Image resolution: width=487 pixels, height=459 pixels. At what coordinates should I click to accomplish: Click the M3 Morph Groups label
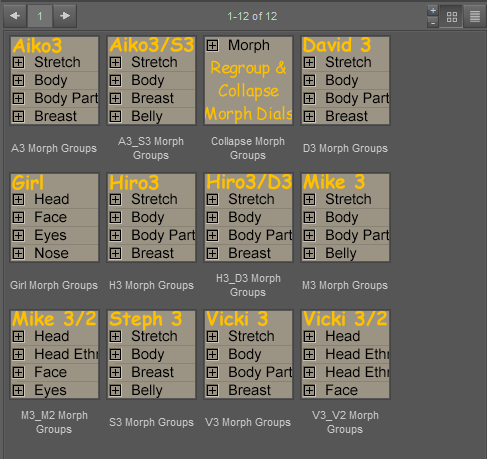pos(345,285)
